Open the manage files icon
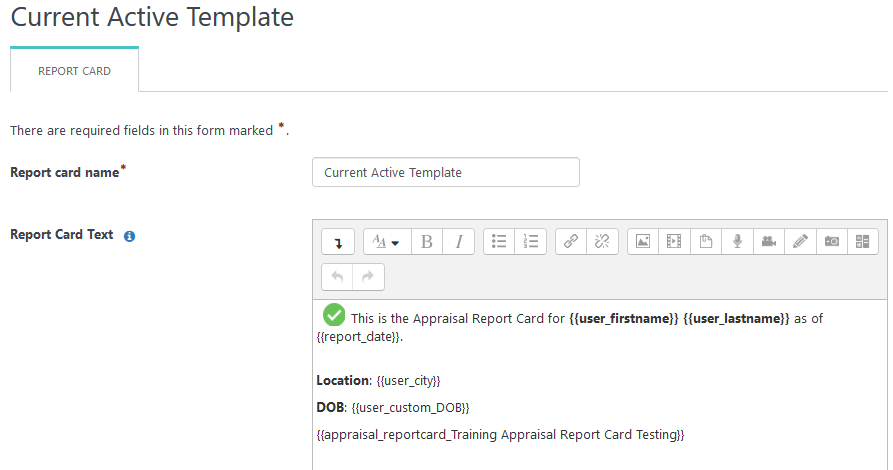Image resolution: width=893 pixels, height=470 pixels. pos(706,242)
